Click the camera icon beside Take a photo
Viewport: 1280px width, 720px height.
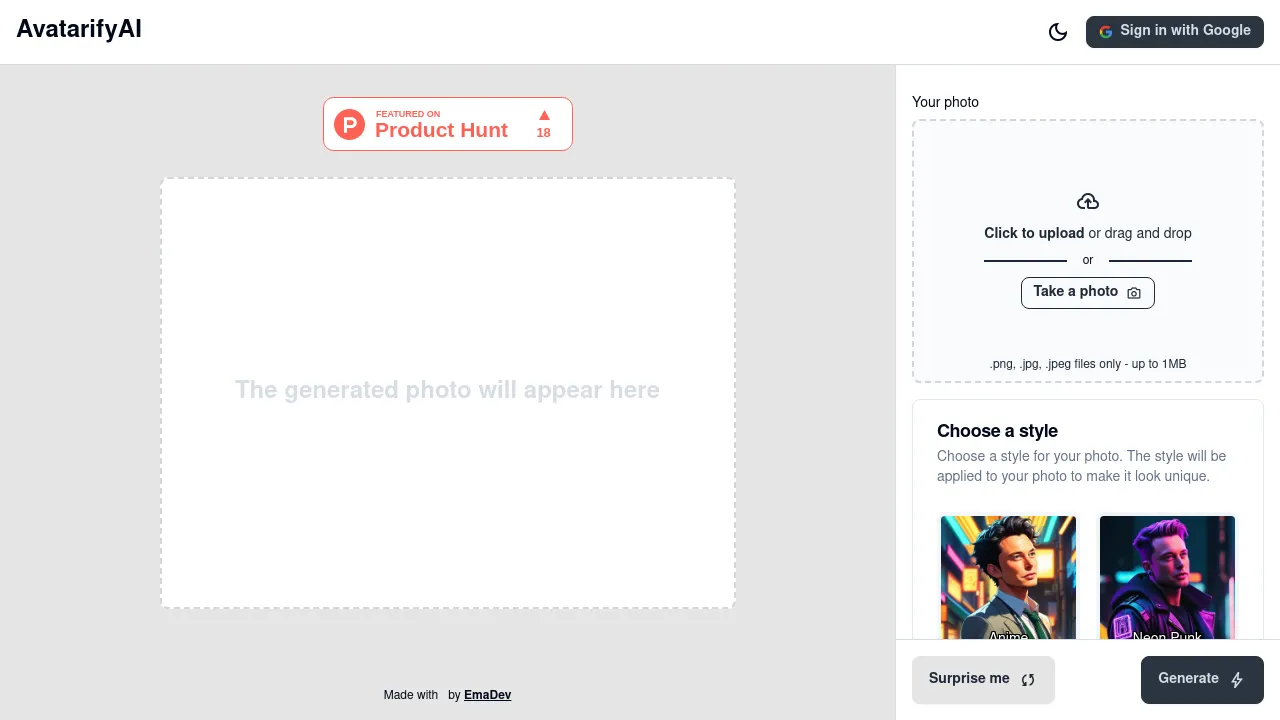tap(1134, 293)
